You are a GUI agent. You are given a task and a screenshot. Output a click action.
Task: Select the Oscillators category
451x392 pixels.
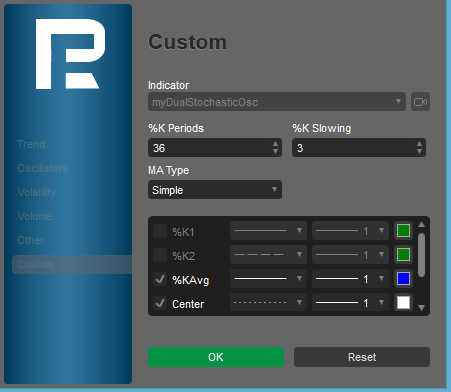click(43, 168)
